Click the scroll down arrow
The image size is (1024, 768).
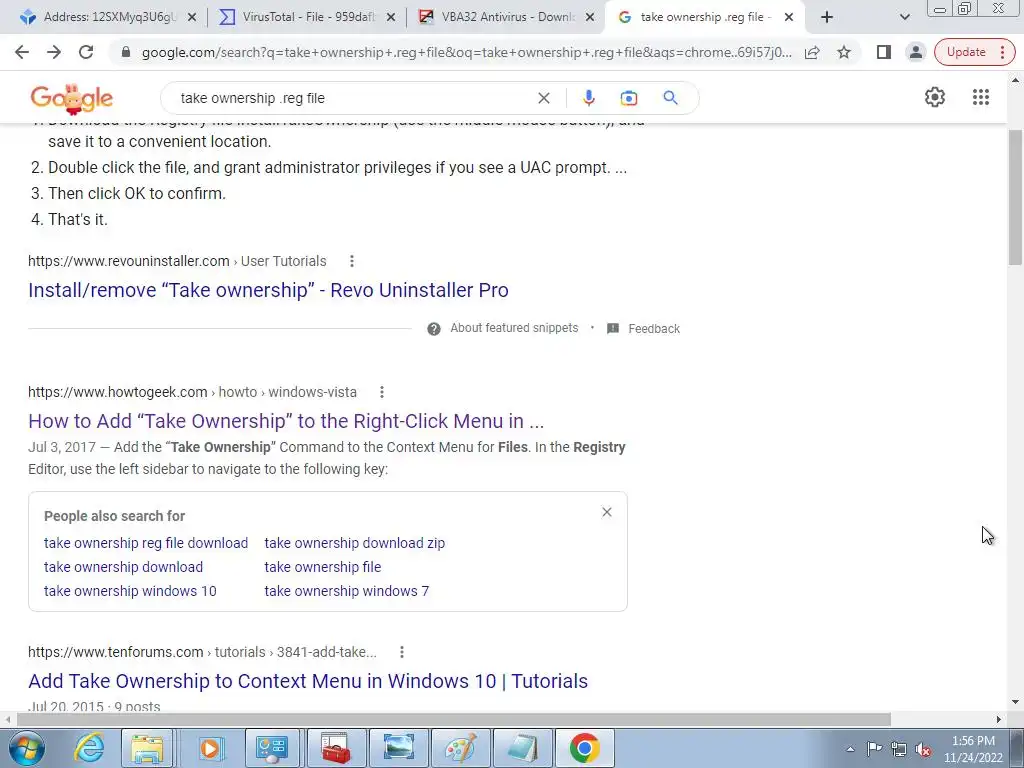click(x=1016, y=703)
